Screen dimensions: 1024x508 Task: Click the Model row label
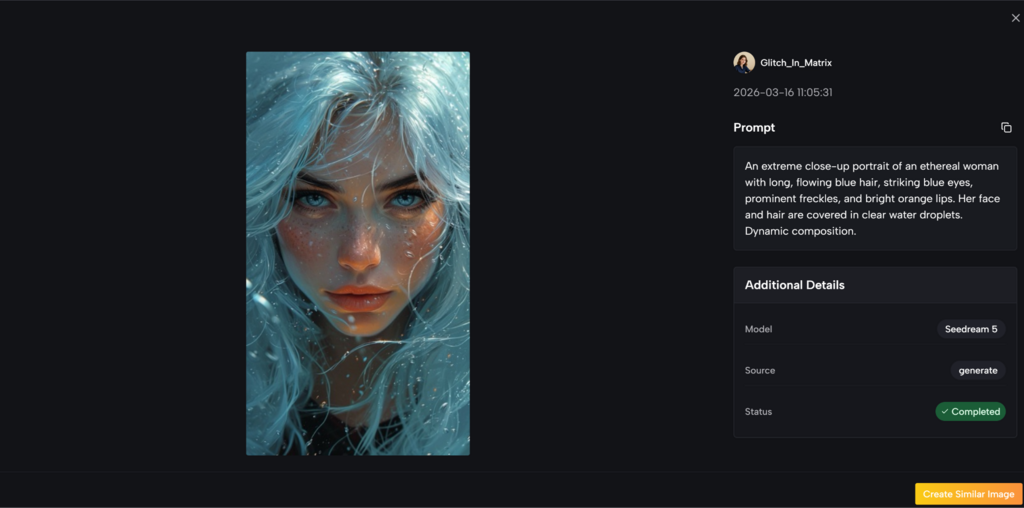758,329
